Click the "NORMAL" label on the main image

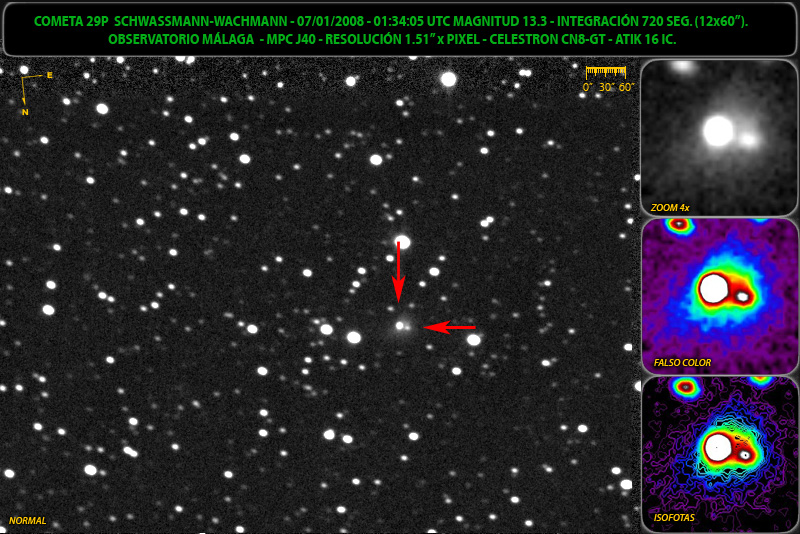coord(28,521)
